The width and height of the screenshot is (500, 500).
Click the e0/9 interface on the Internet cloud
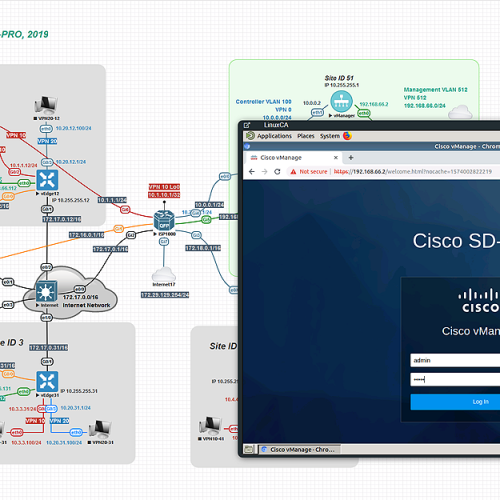79,289
